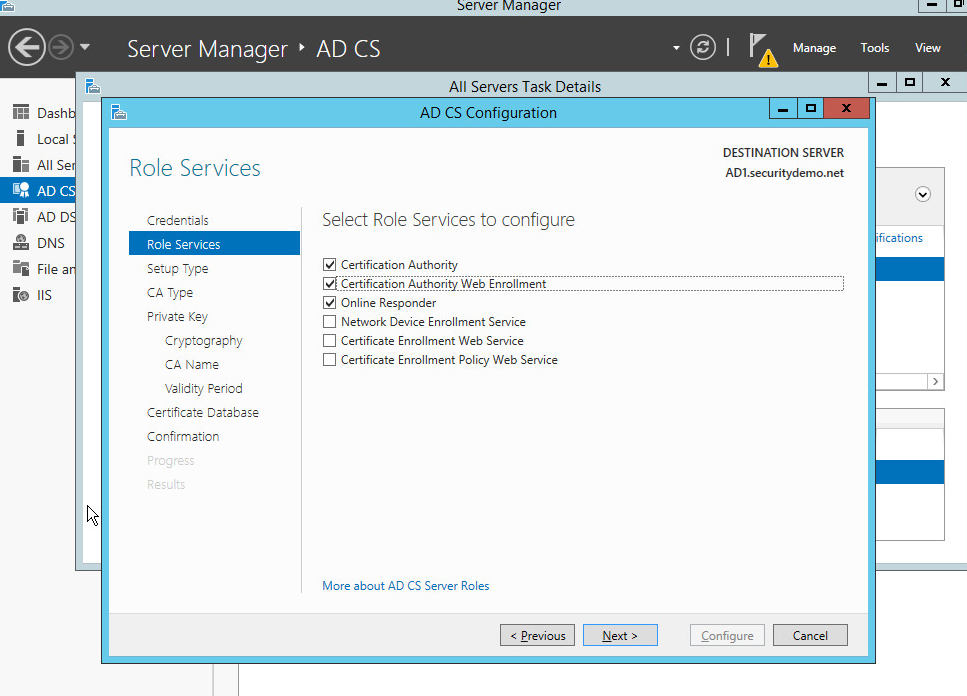Go to the Credentials wizard step

click(178, 220)
